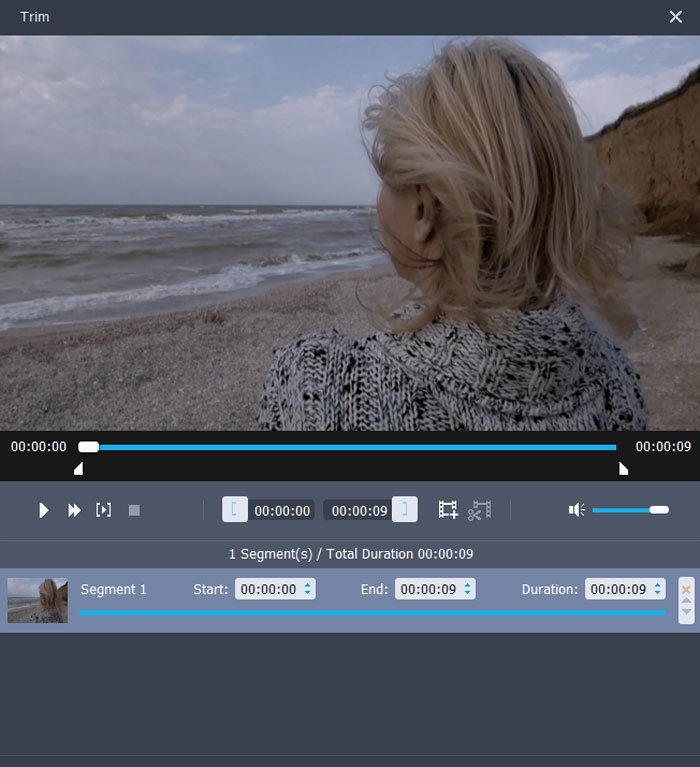Click Segment 1 Duration field
Viewport: 700px width, 767px height.
coord(625,589)
